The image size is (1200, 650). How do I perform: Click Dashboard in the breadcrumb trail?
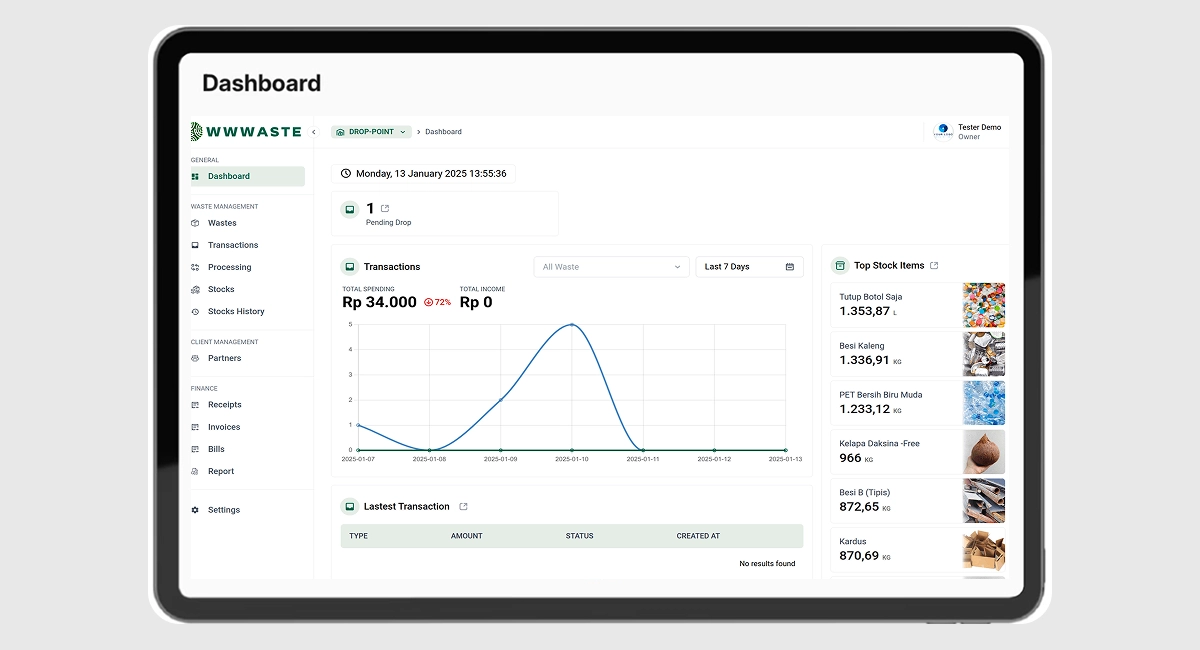443,131
